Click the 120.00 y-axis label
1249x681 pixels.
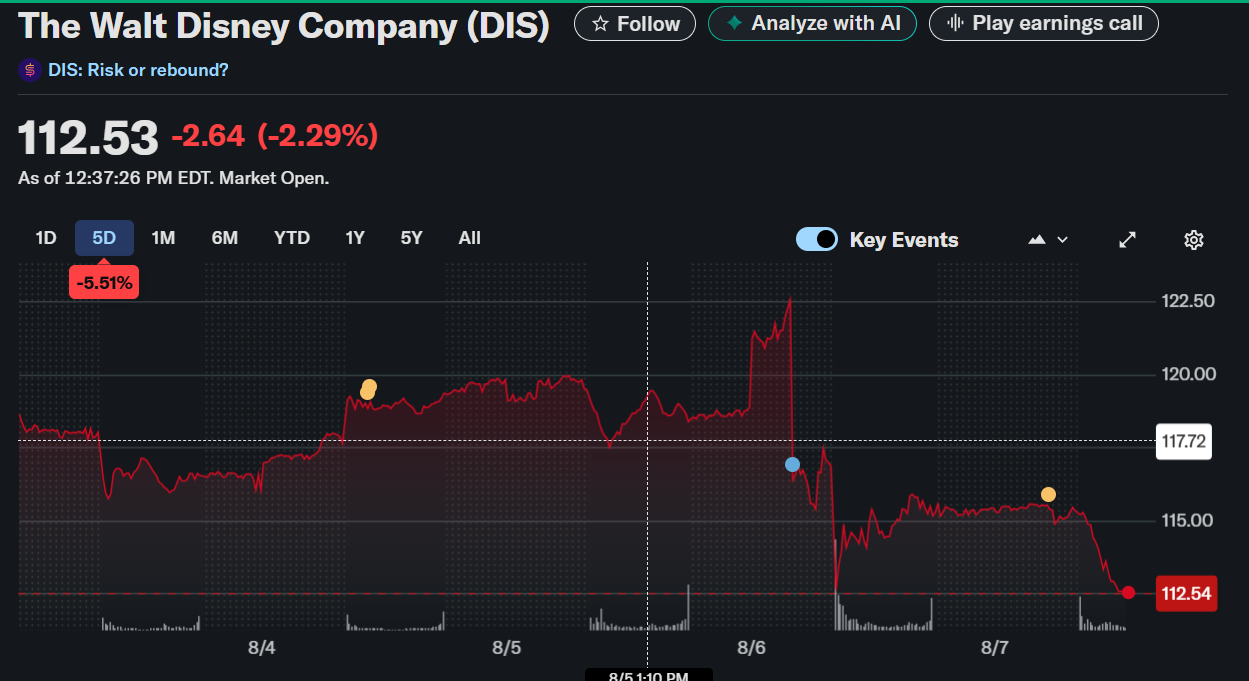point(1187,374)
